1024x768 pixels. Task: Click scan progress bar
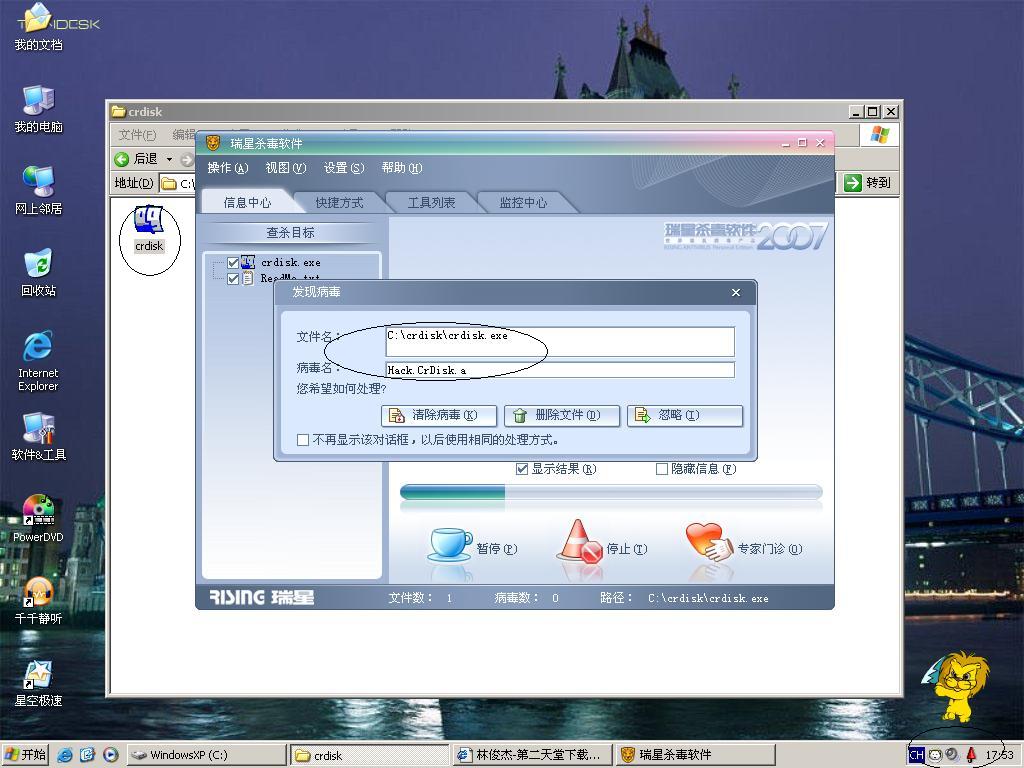611,492
